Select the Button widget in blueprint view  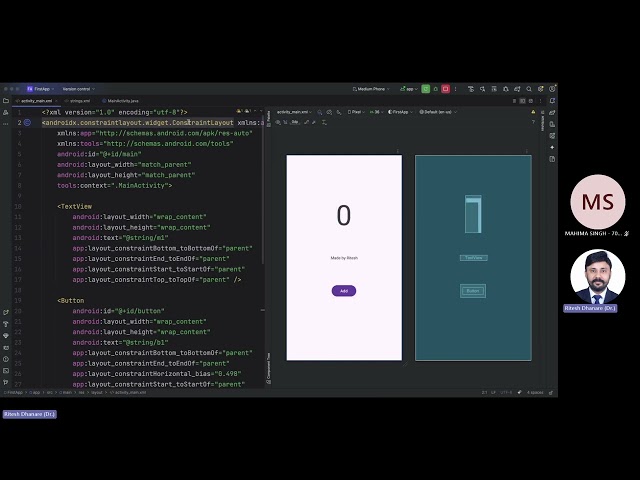[x=473, y=291]
